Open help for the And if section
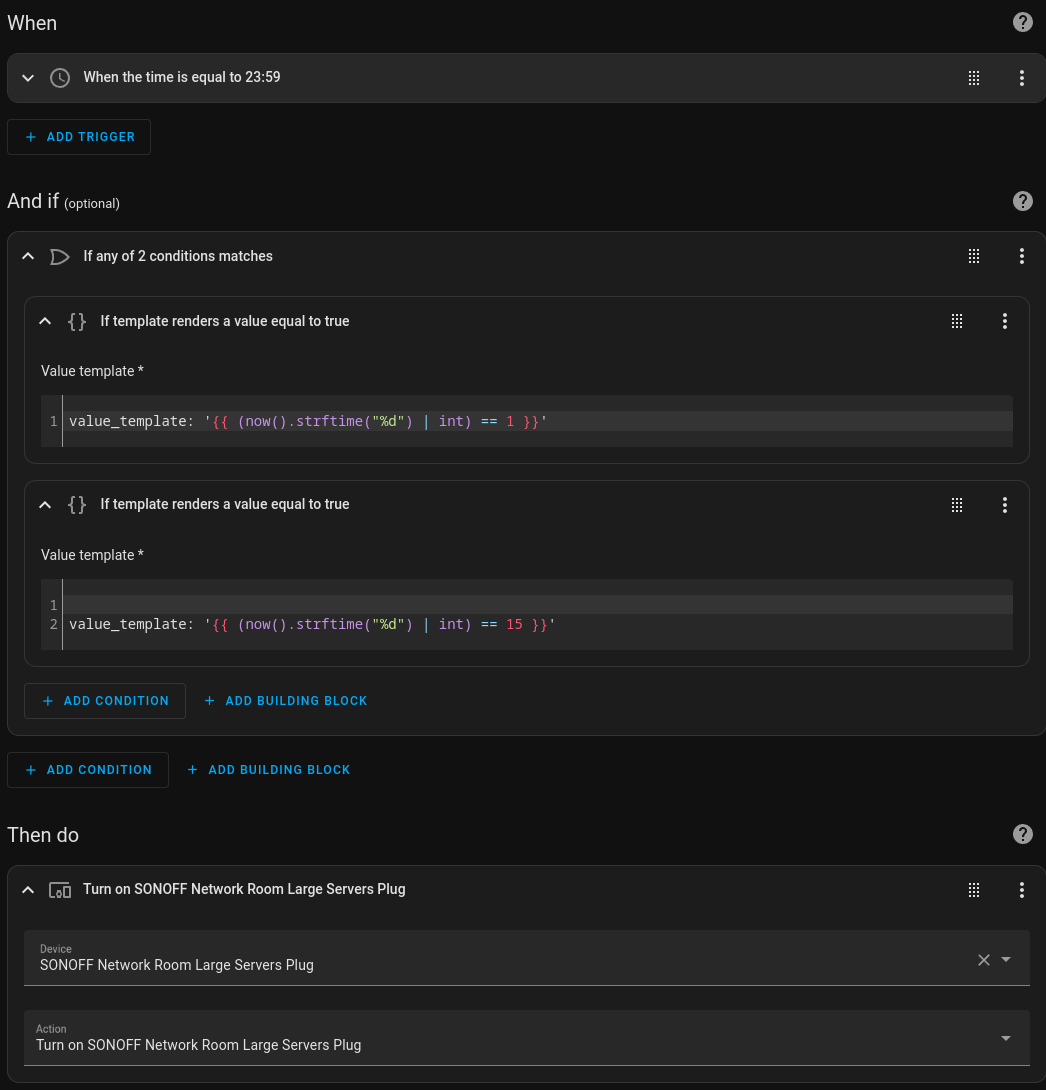The height and width of the screenshot is (1090, 1046). coord(1022,201)
